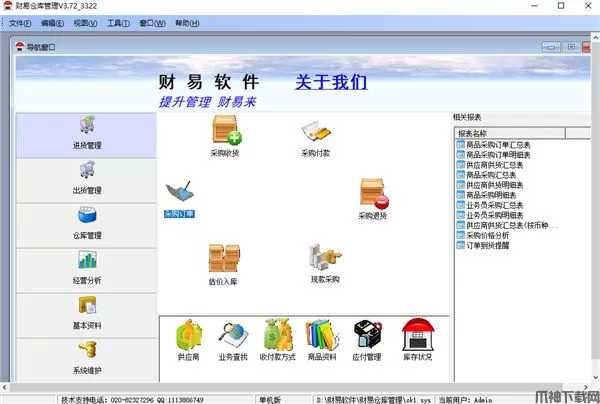
Task: Minimize the 导航窗口 inner window
Action: 551,47
